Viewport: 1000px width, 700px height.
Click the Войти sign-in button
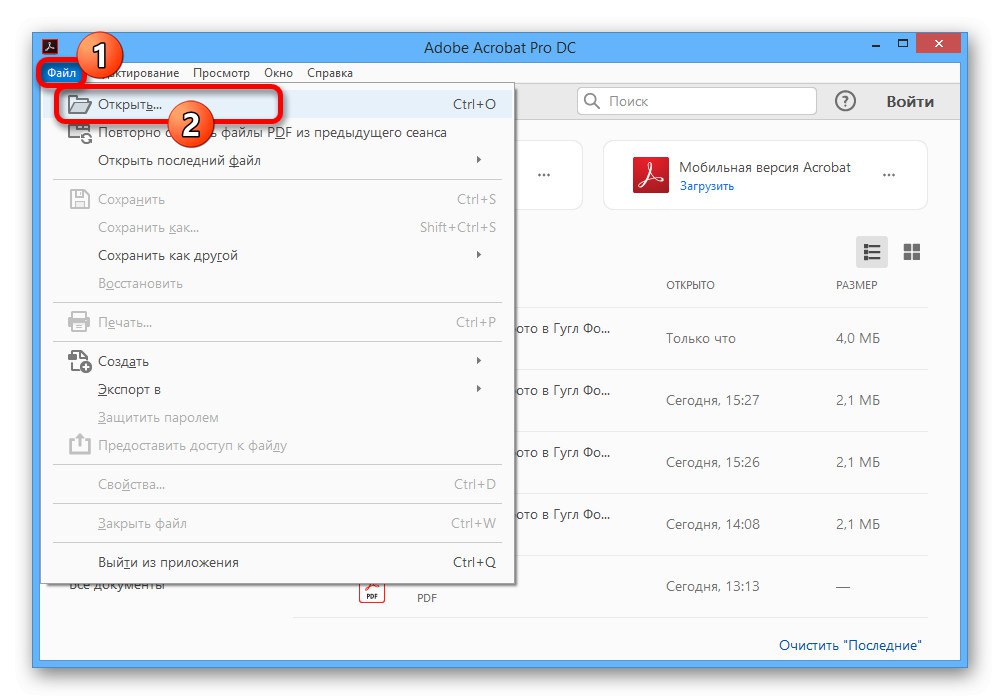[x=910, y=101]
